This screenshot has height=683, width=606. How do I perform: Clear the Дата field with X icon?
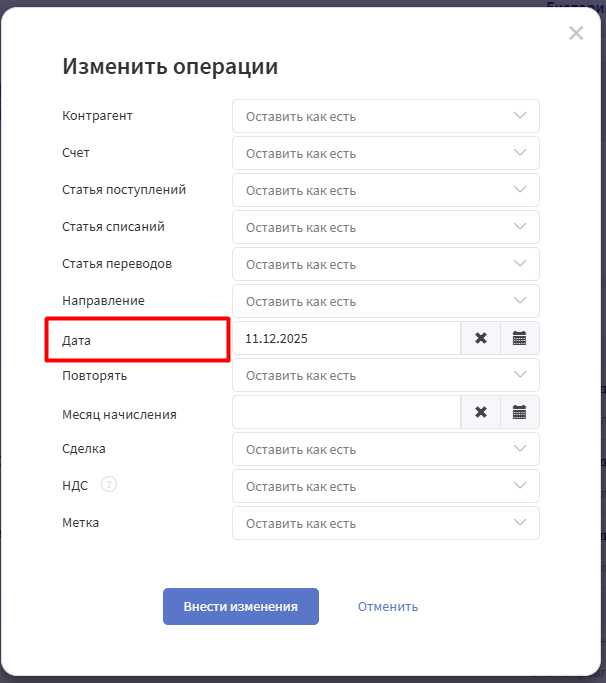(x=480, y=338)
